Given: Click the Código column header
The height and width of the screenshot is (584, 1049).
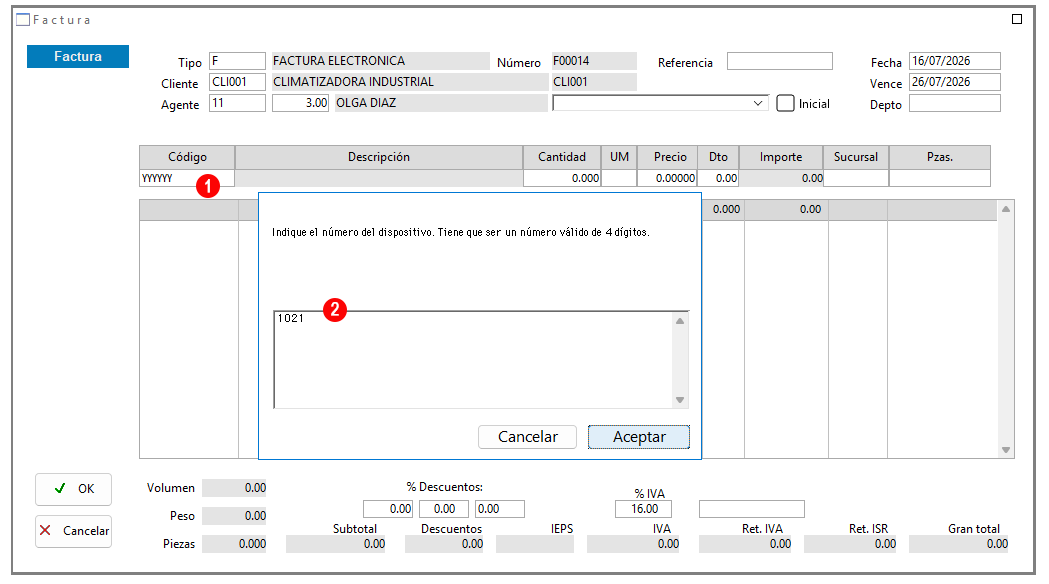Looking at the screenshot, I should click(x=187, y=157).
